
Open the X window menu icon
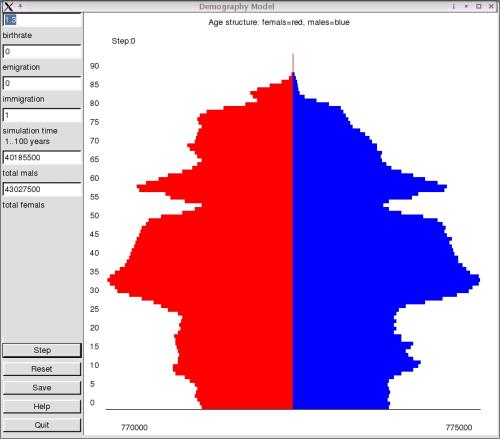[9, 6]
